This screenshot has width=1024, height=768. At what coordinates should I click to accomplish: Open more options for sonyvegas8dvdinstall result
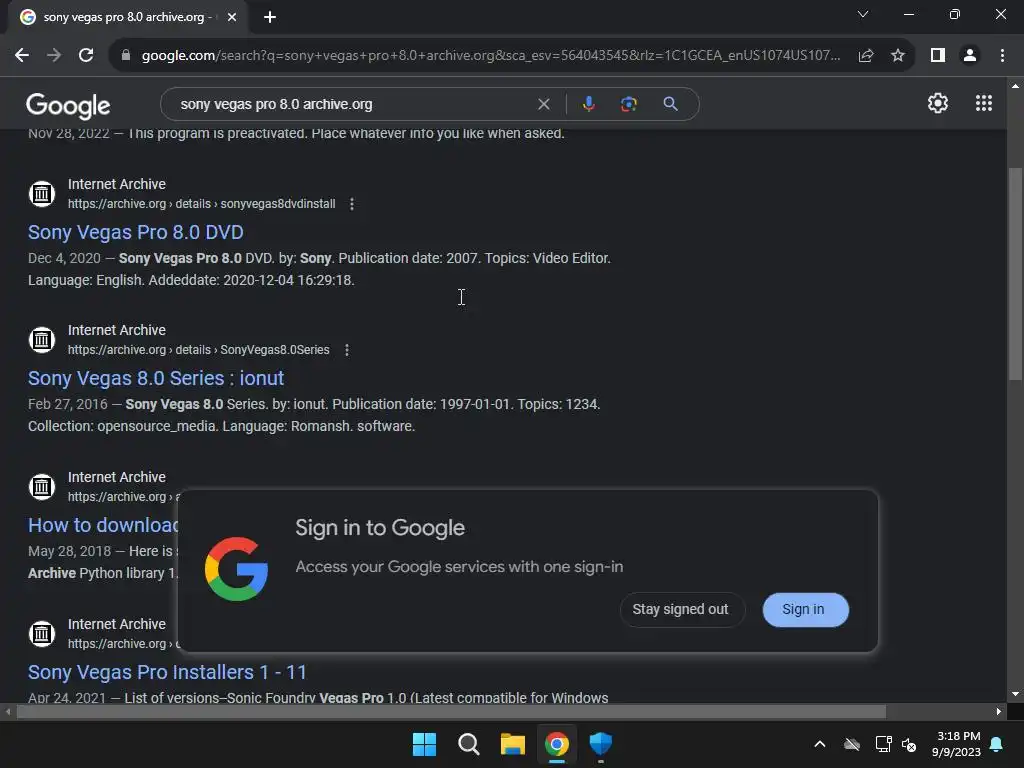click(x=352, y=204)
